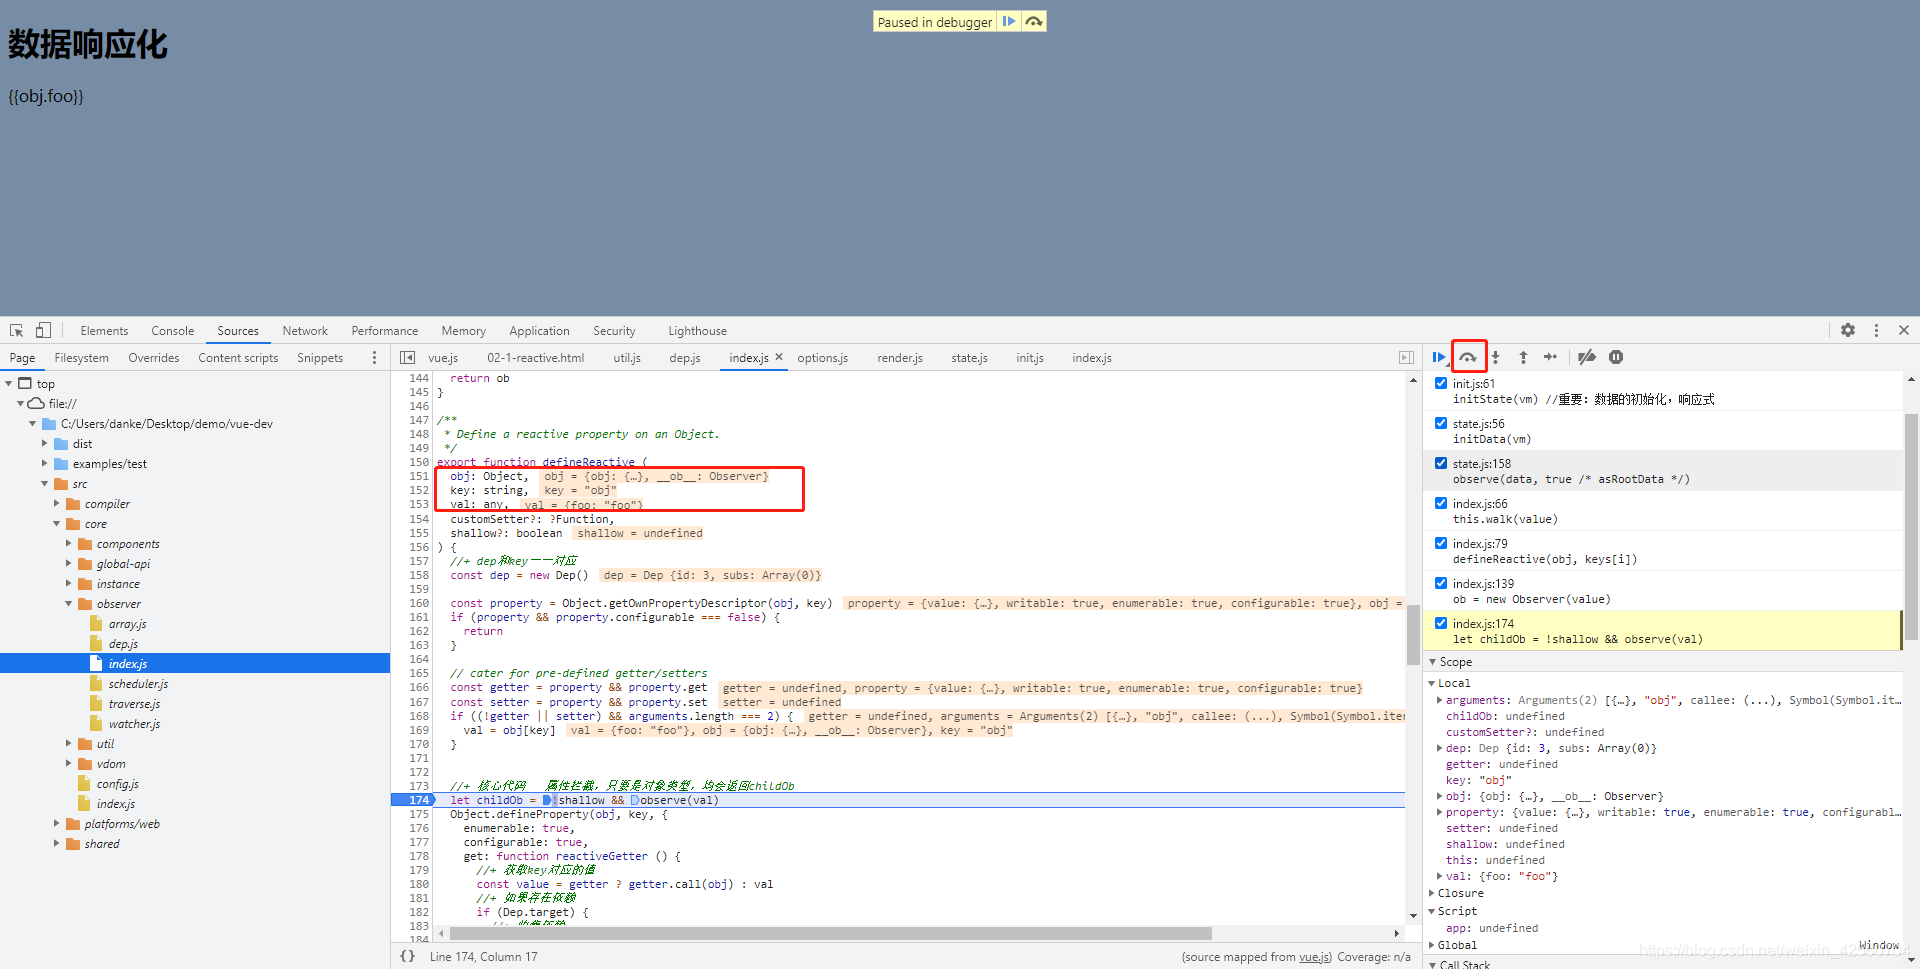1920x969 pixels.
Task: Toggle pause on exceptions icon
Action: coord(1616,357)
